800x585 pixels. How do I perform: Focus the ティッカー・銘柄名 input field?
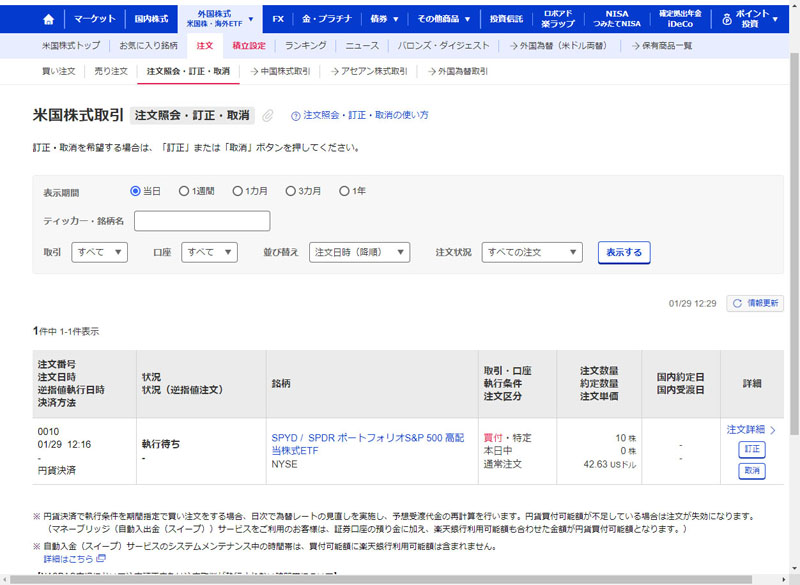click(x=202, y=221)
